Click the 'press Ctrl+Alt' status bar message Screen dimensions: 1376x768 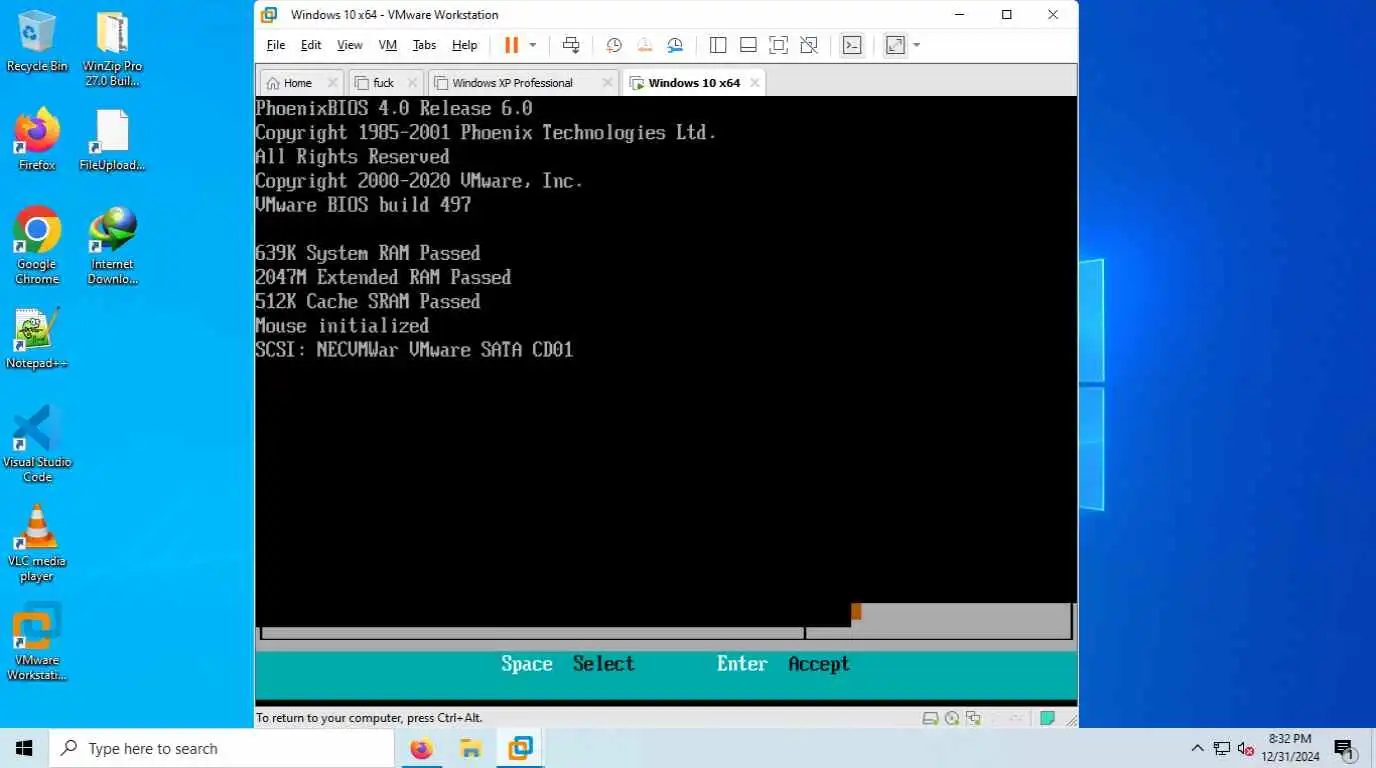pyautogui.click(x=369, y=718)
